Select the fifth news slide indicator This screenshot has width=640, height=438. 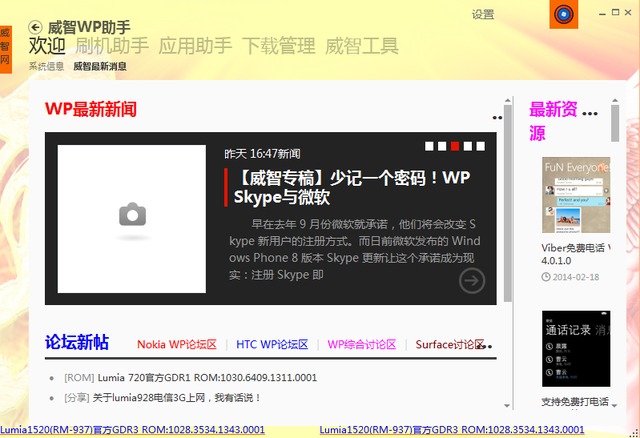(481, 146)
